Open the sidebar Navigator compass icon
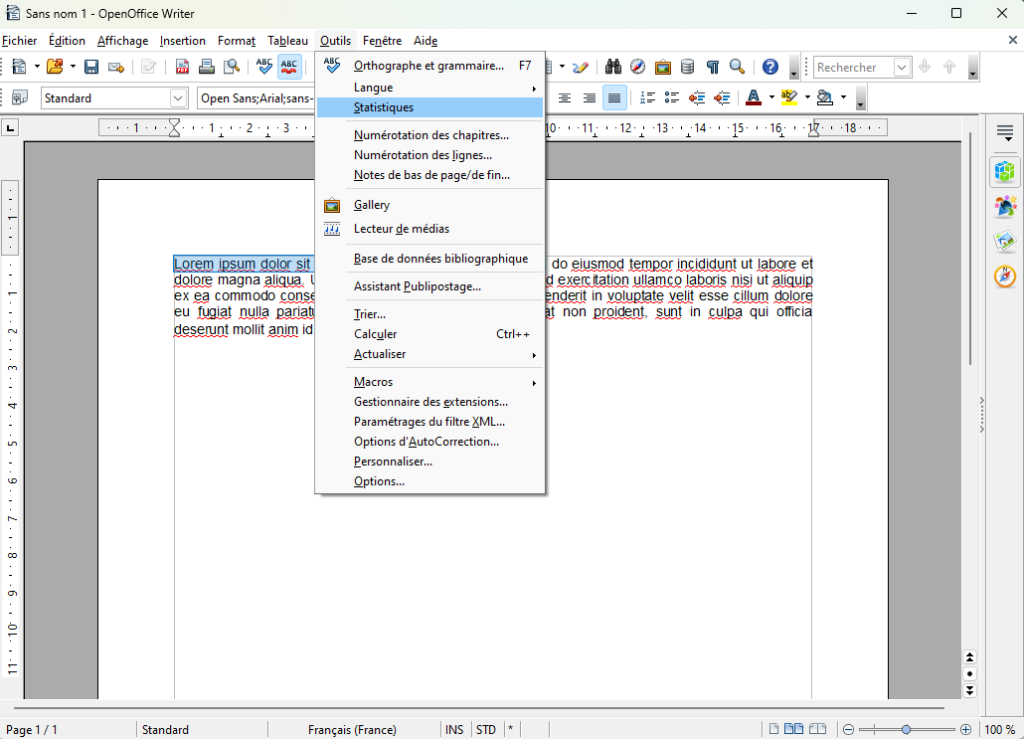 point(1005,276)
